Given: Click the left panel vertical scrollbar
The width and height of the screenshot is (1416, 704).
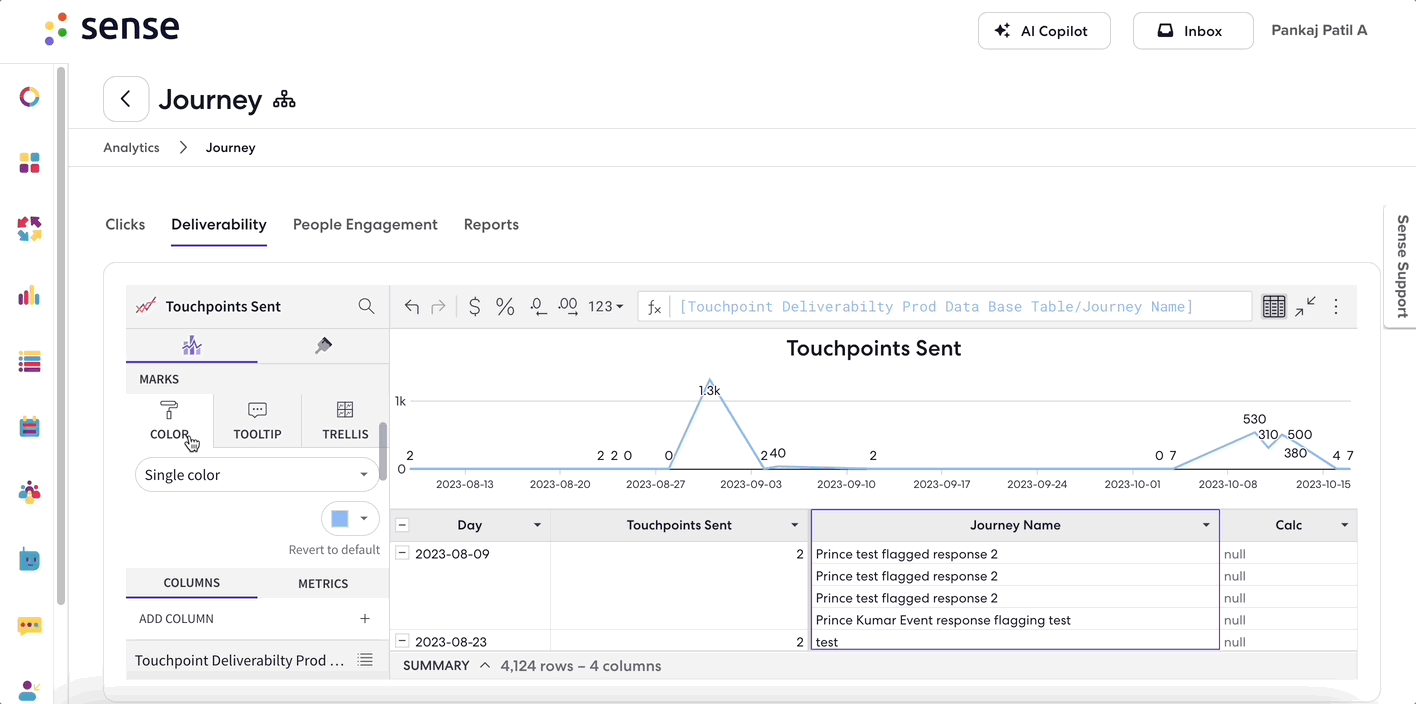Looking at the screenshot, I should click(383, 450).
